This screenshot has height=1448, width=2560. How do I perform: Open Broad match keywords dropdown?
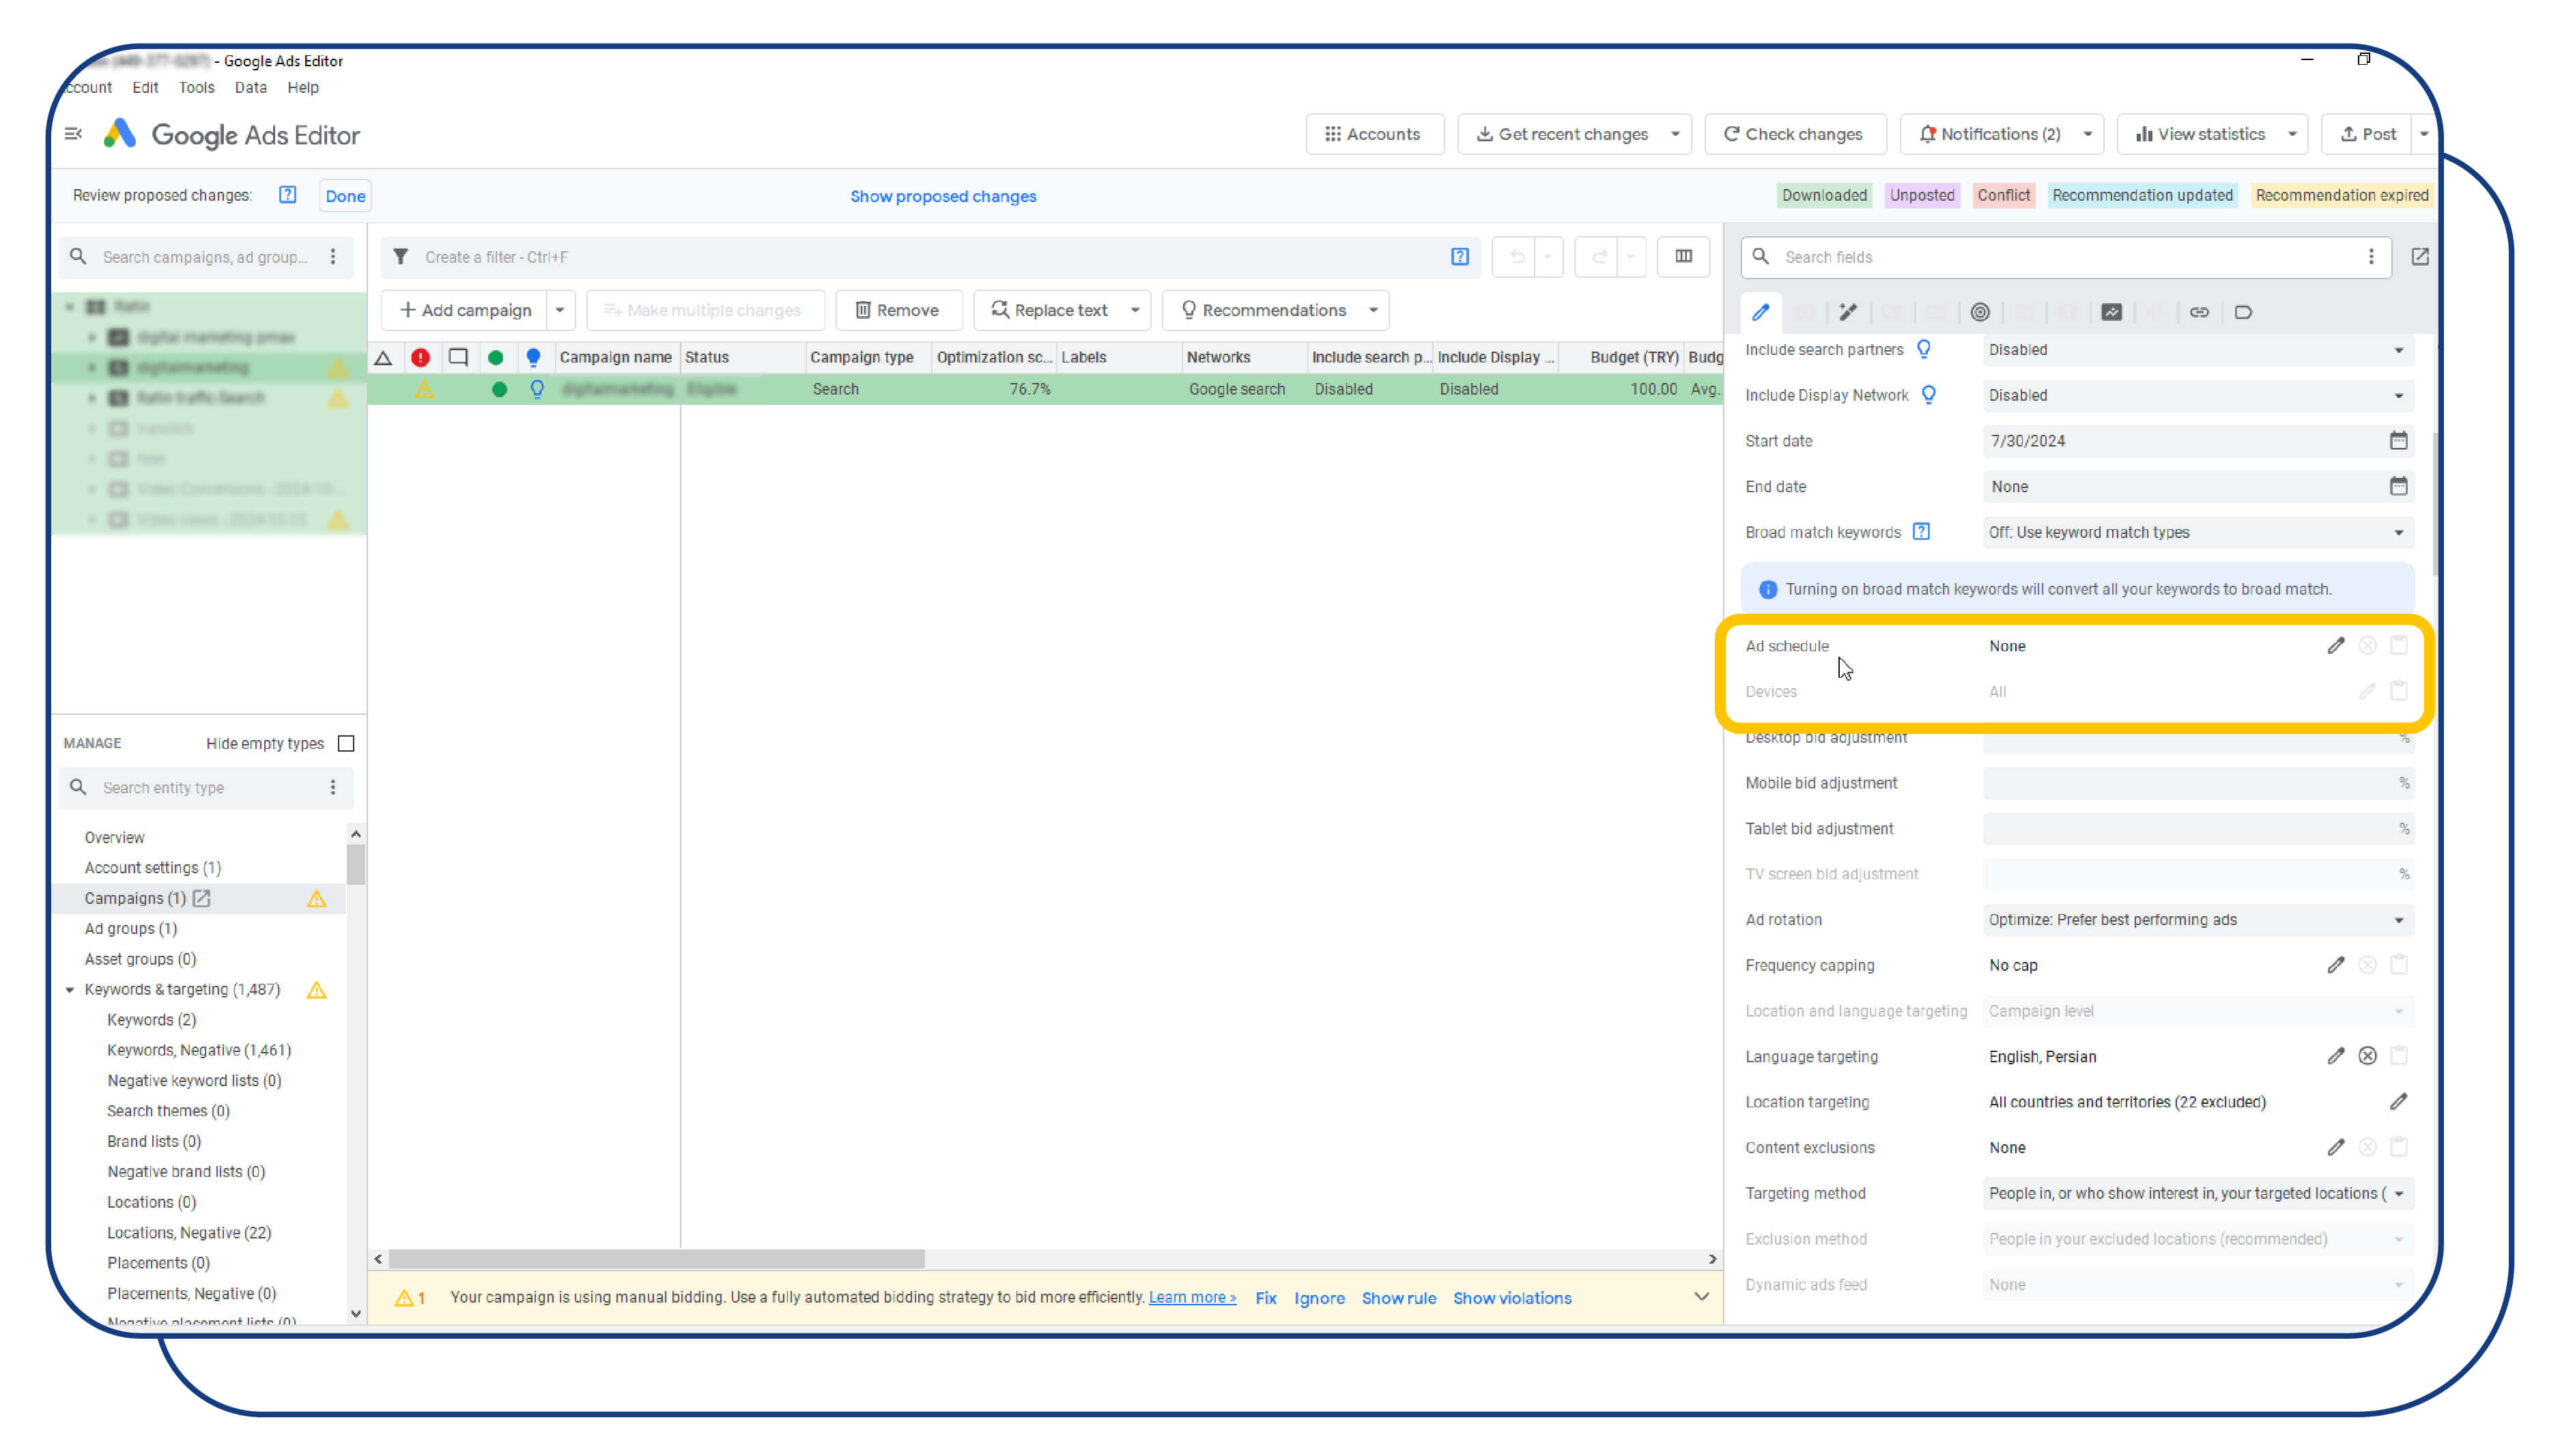(x=2198, y=532)
